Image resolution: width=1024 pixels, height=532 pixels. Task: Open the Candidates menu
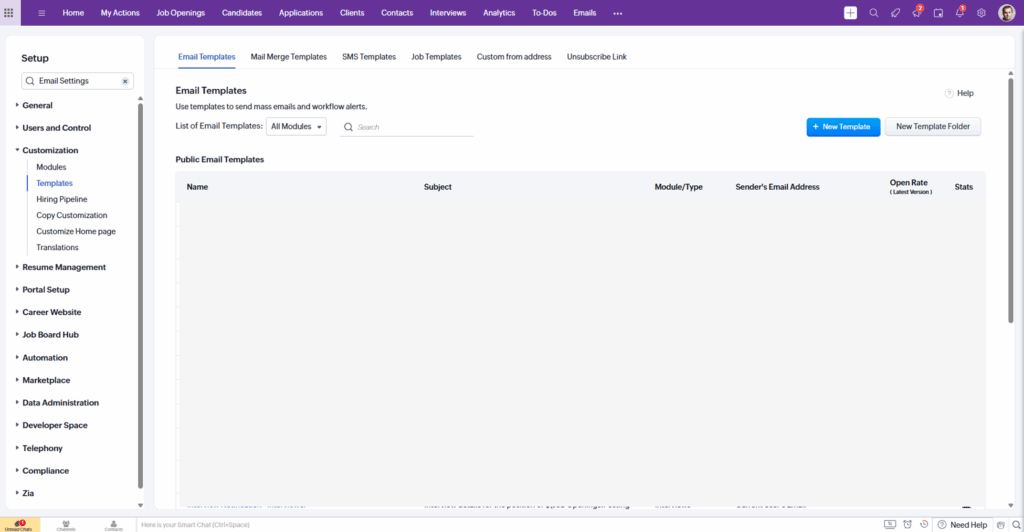[x=241, y=13]
